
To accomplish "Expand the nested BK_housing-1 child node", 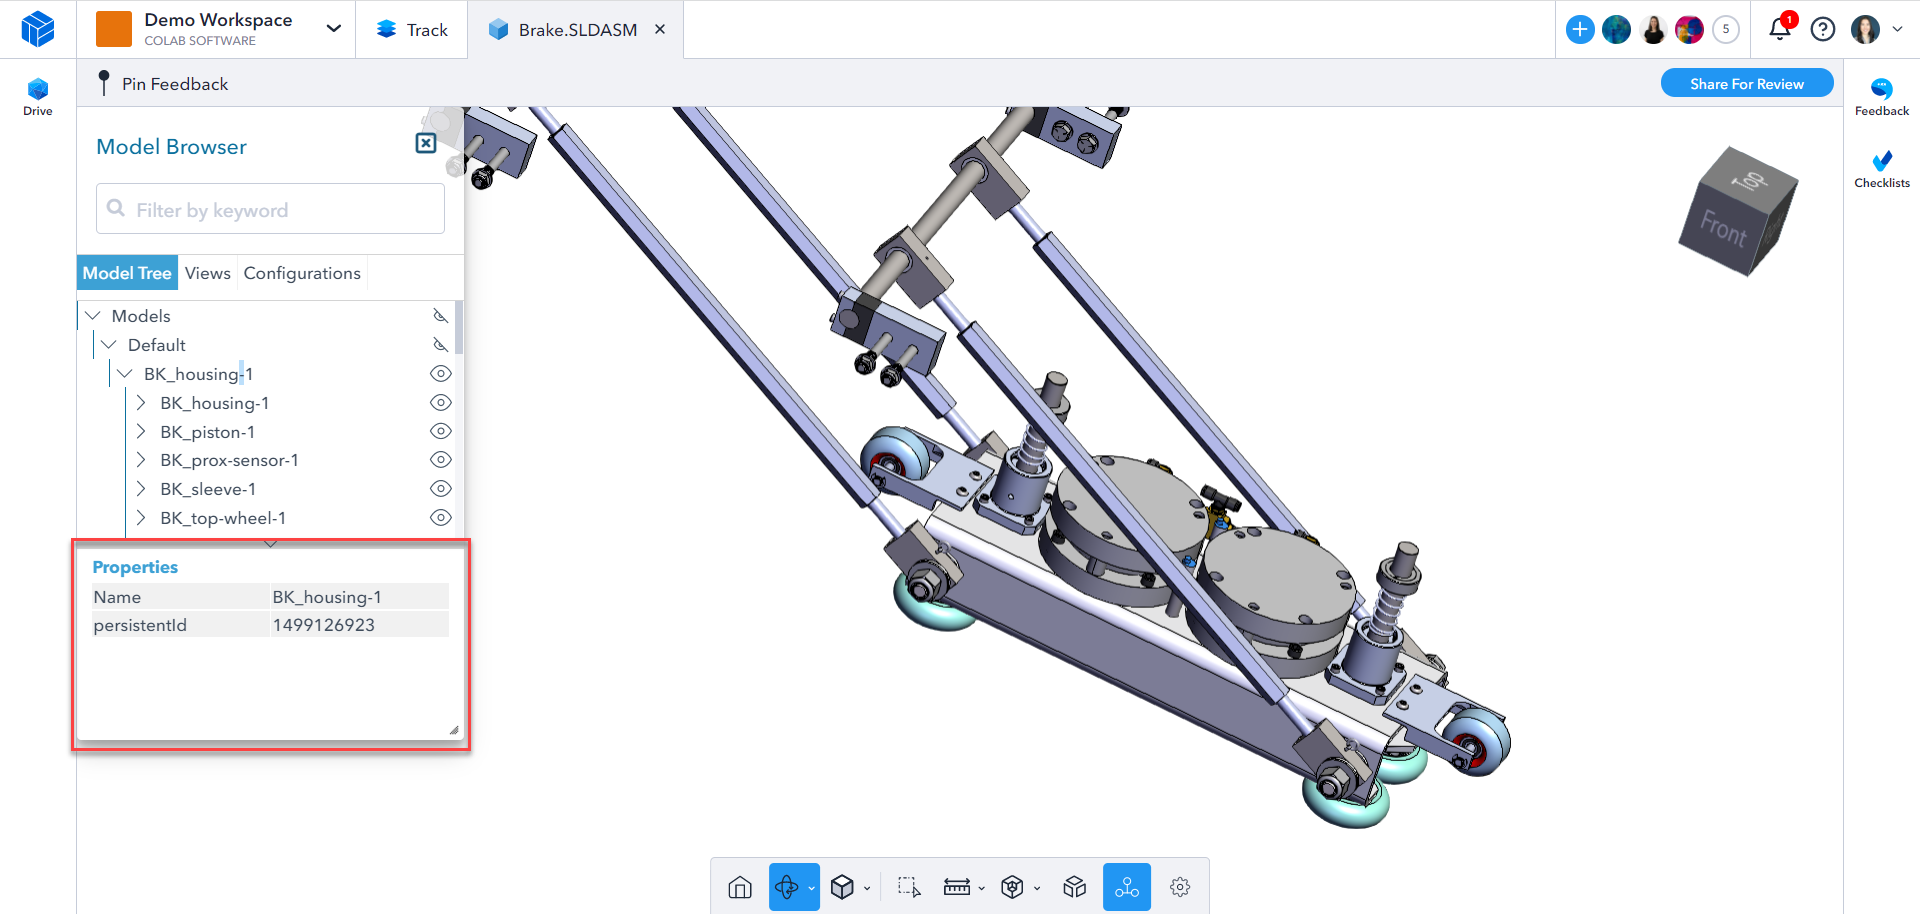I will click(x=141, y=403).
